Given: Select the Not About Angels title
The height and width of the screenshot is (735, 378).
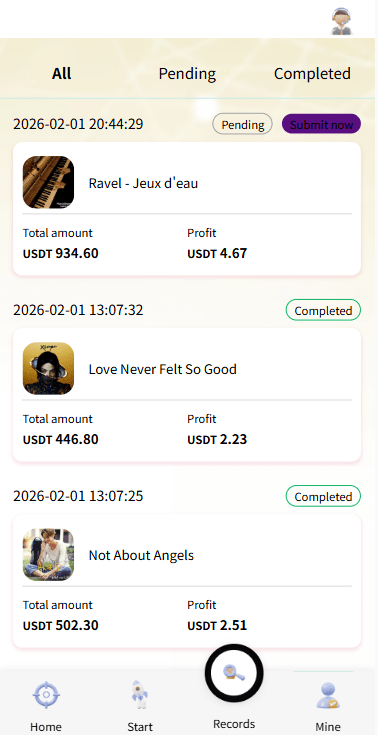Looking at the screenshot, I should point(141,555).
